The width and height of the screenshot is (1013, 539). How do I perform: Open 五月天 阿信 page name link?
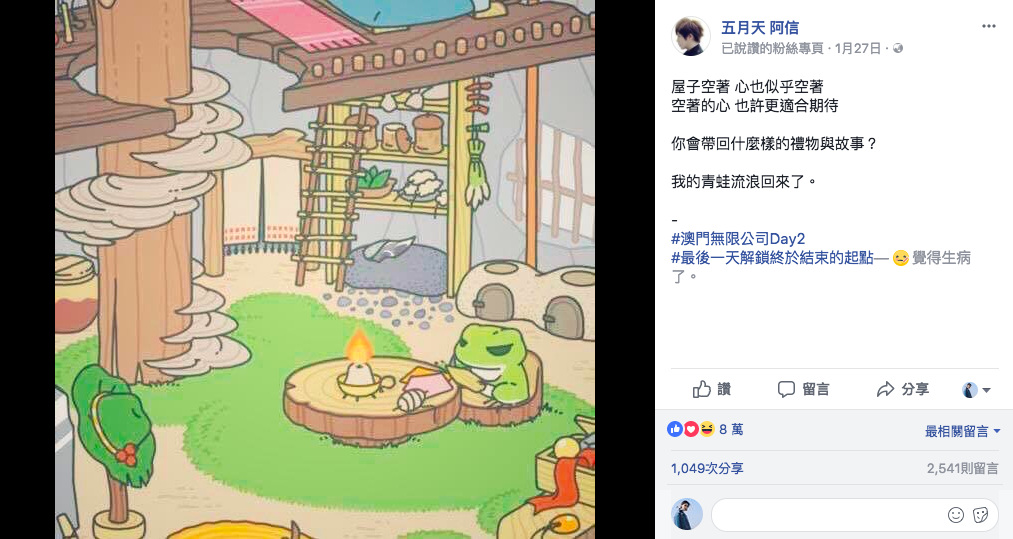click(x=760, y=28)
